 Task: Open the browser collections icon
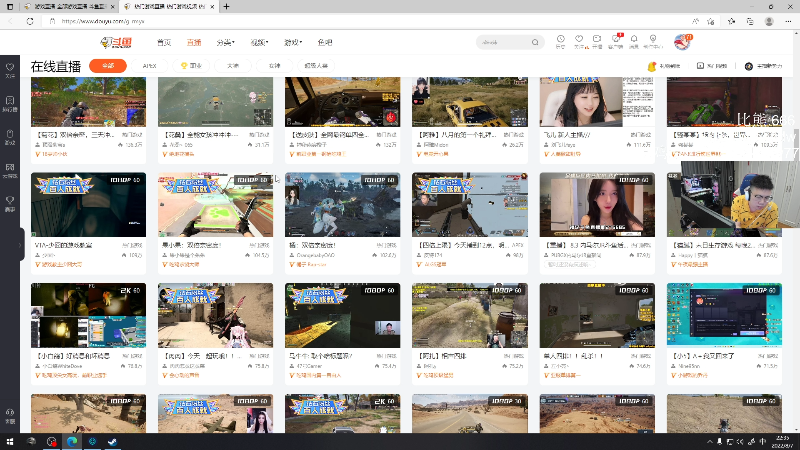point(749,21)
